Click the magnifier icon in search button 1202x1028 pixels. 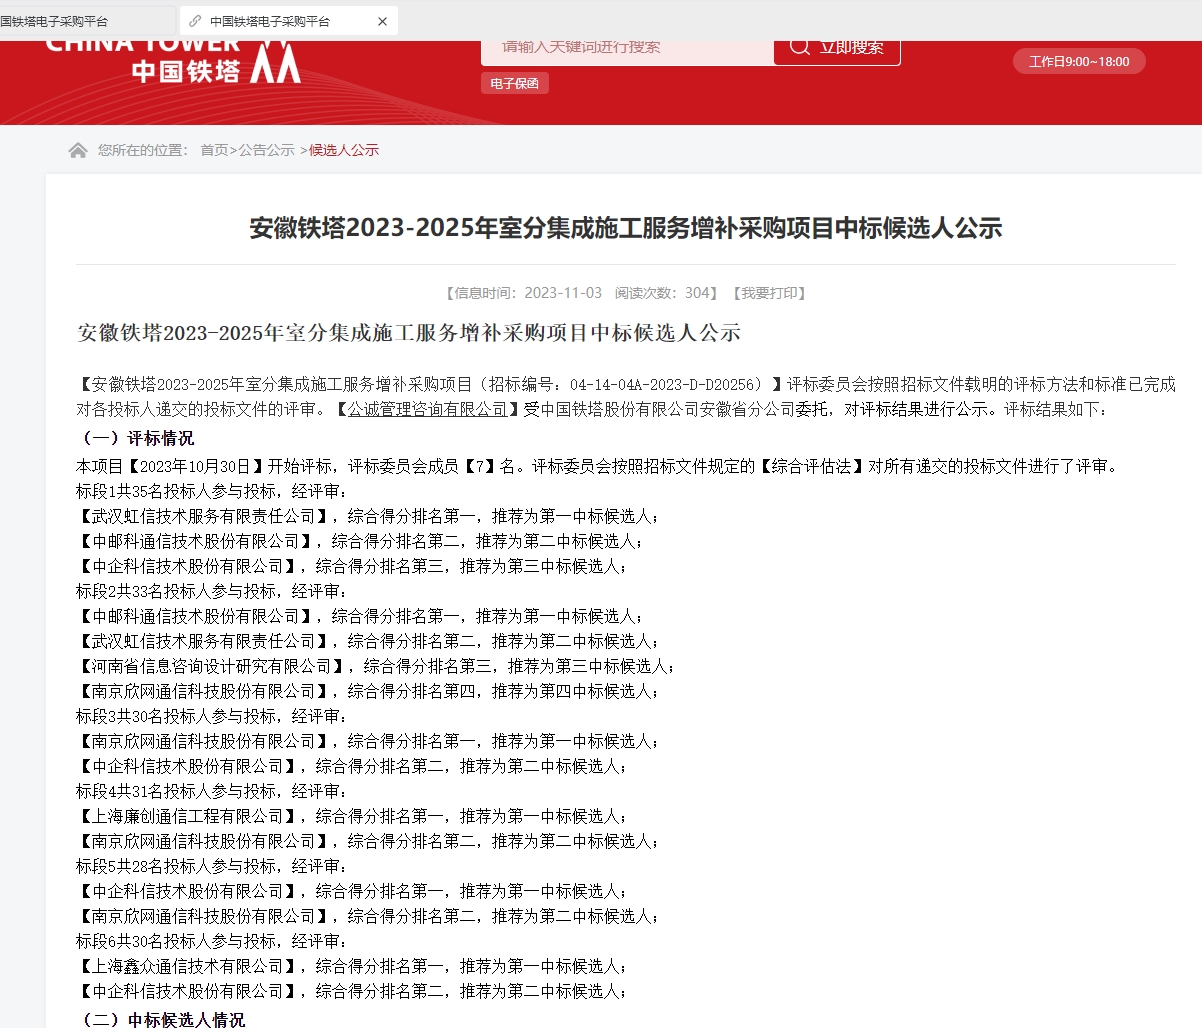[800, 47]
